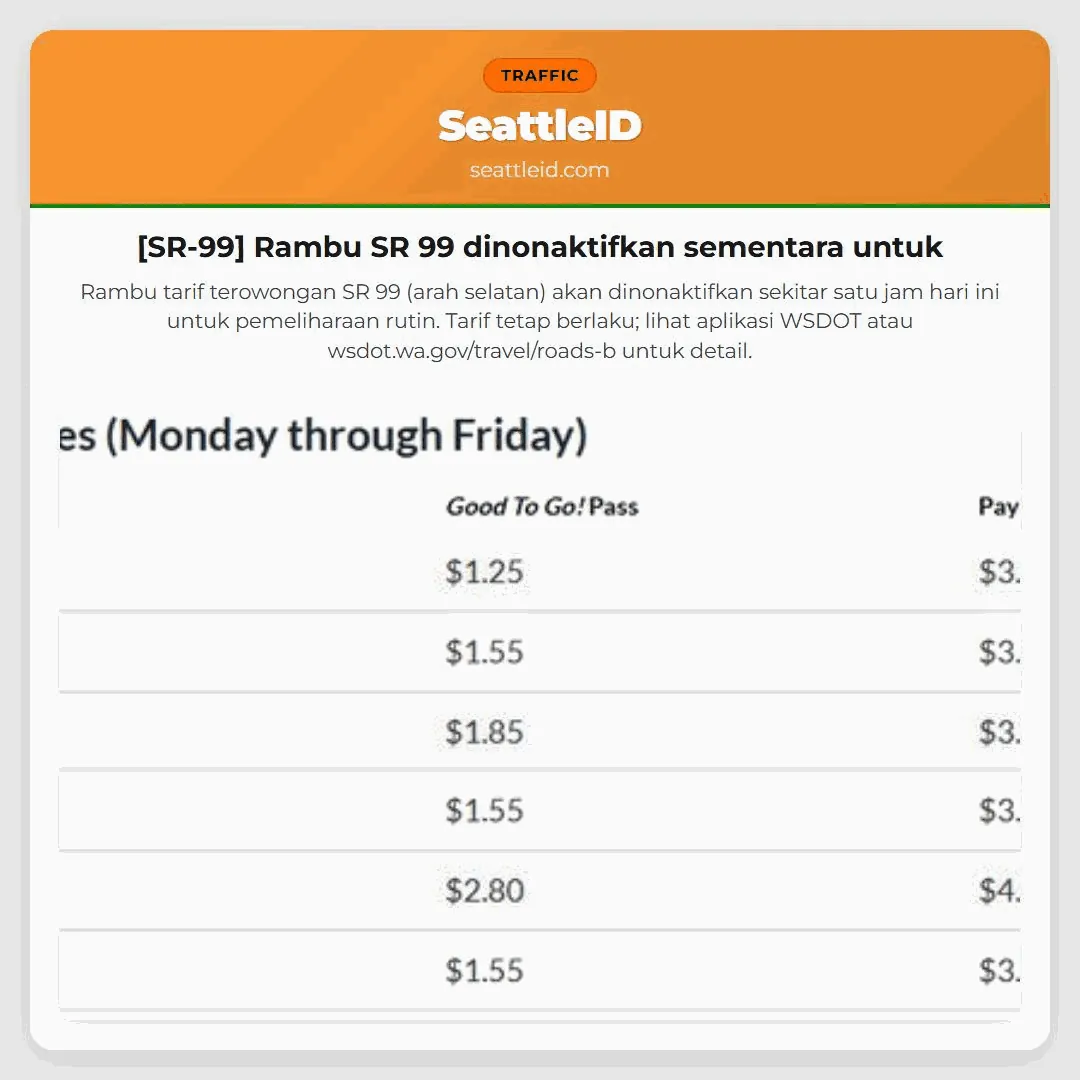This screenshot has width=1080, height=1080.
Task: Open the SR-99 Rambu headline
Action: [x=539, y=247]
